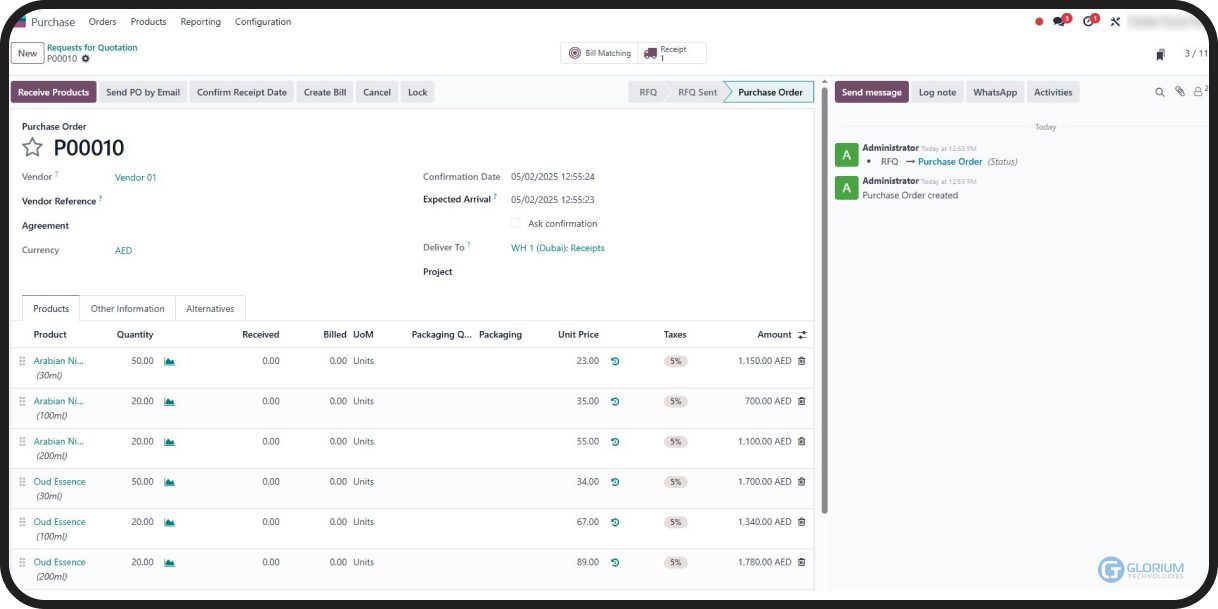Select the RFQ status stage

(648, 92)
